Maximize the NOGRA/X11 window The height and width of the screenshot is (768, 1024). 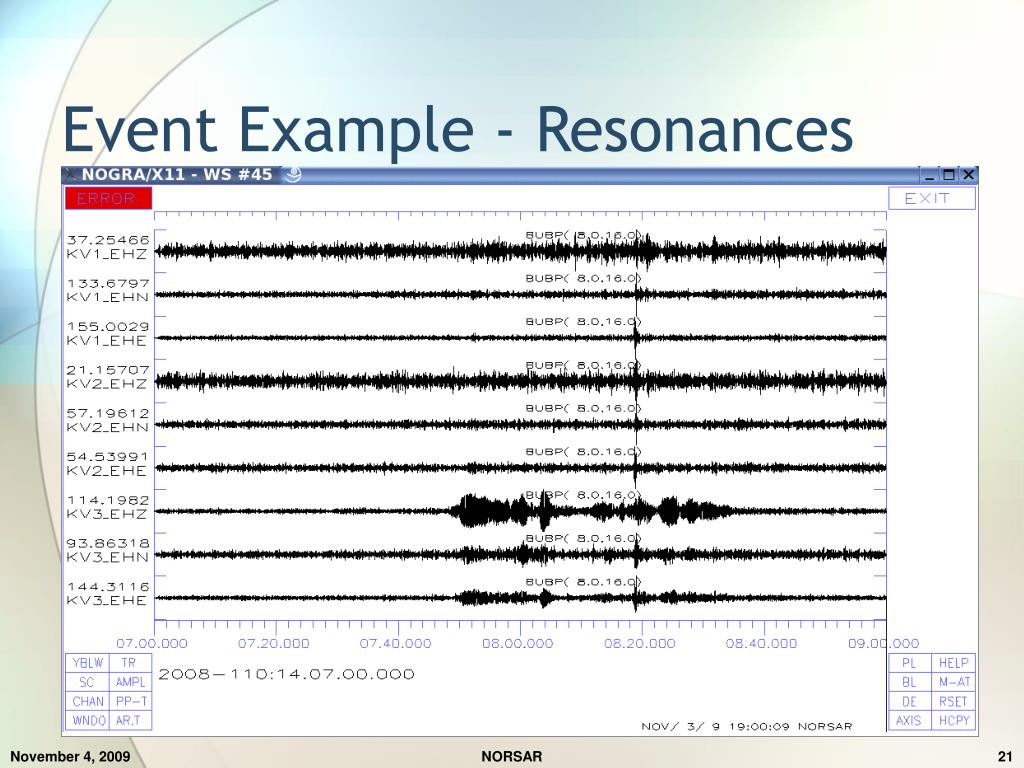(x=949, y=175)
